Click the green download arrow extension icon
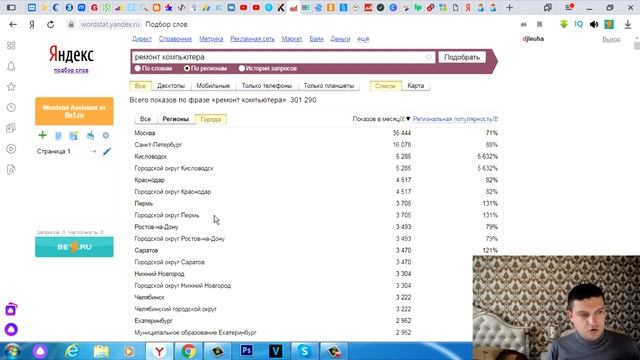The image size is (640, 360). click(x=564, y=24)
